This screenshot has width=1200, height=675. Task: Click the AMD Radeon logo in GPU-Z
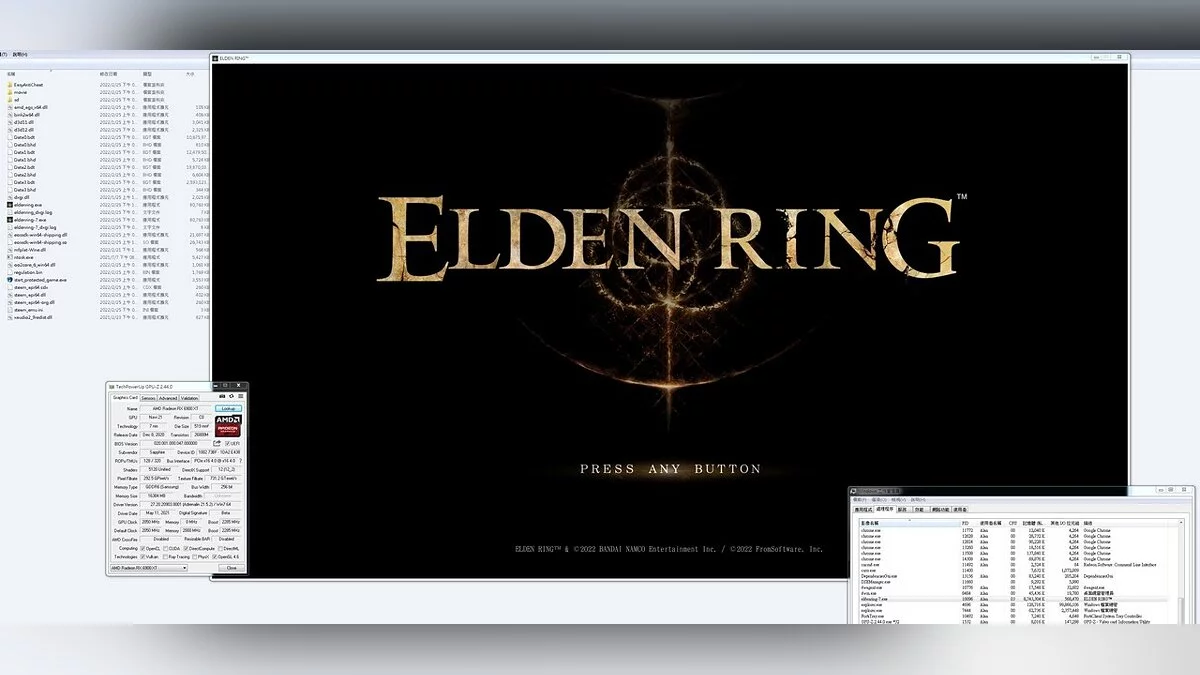tap(228, 426)
